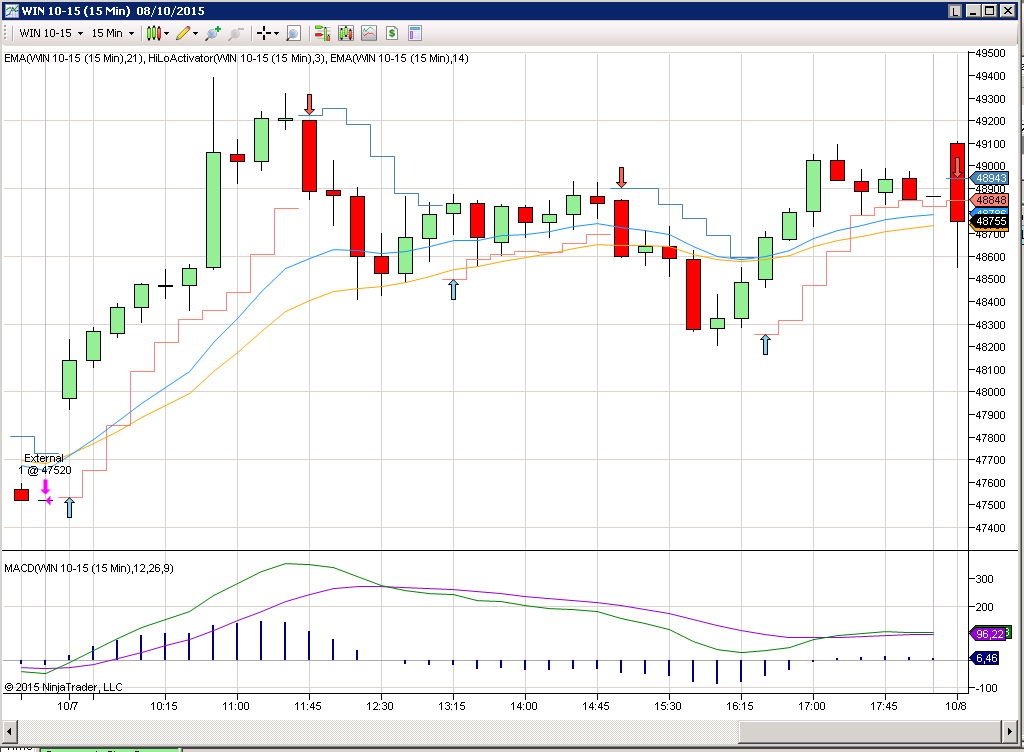Click the tall green candle before 11:00
Viewport: 1024px width, 752px height.
coord(214,210)
